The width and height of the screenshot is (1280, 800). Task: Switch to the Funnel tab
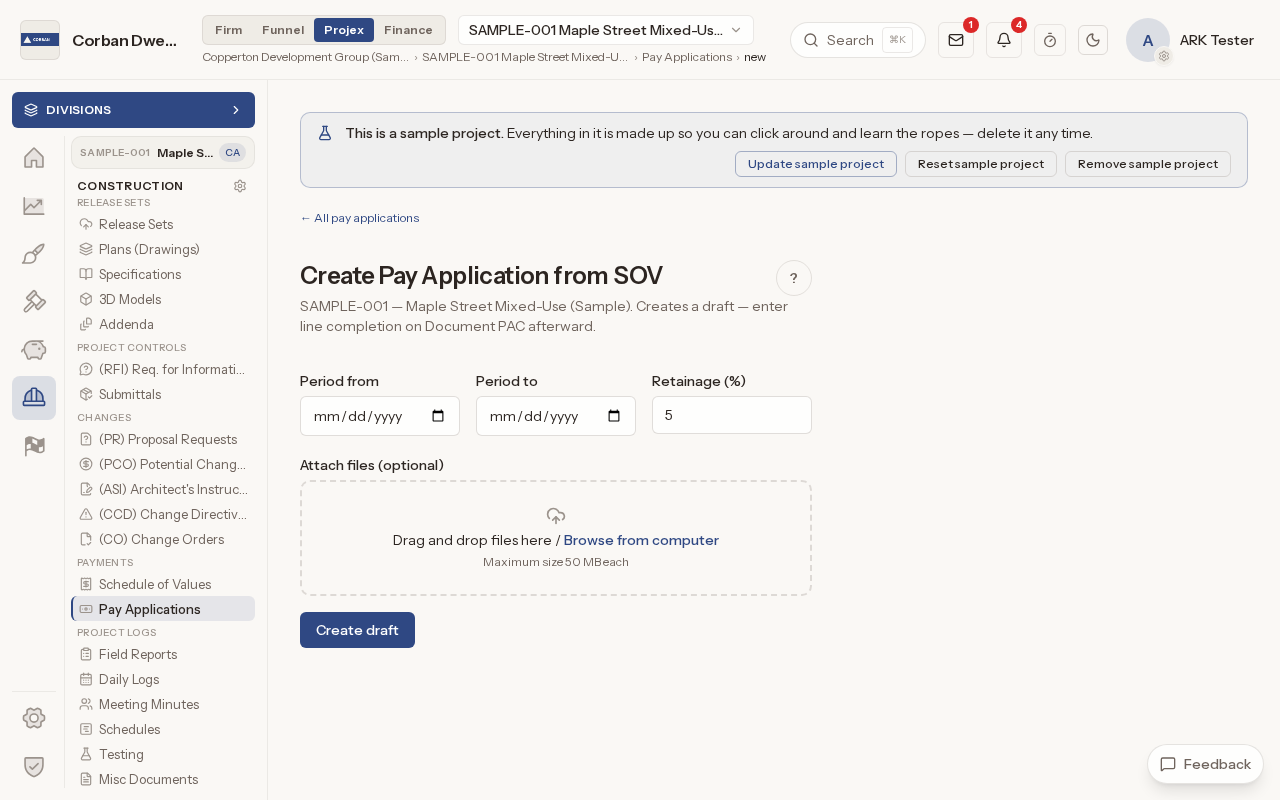pos(283,30)
